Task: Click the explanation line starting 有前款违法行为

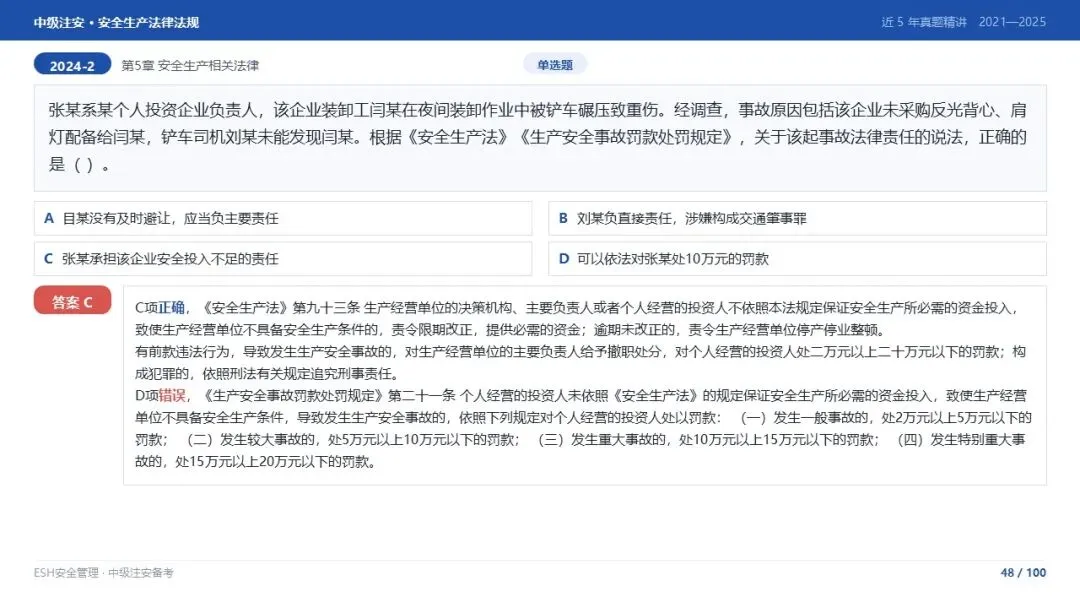Action: tap(580, 352)
